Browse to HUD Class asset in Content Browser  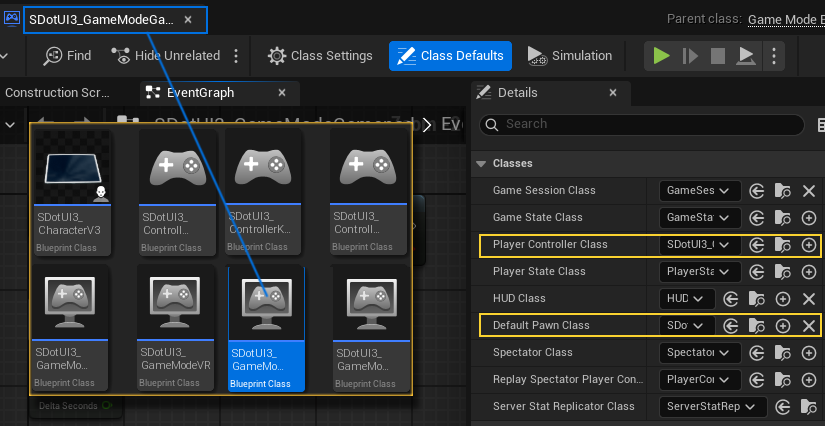[756, 298]
